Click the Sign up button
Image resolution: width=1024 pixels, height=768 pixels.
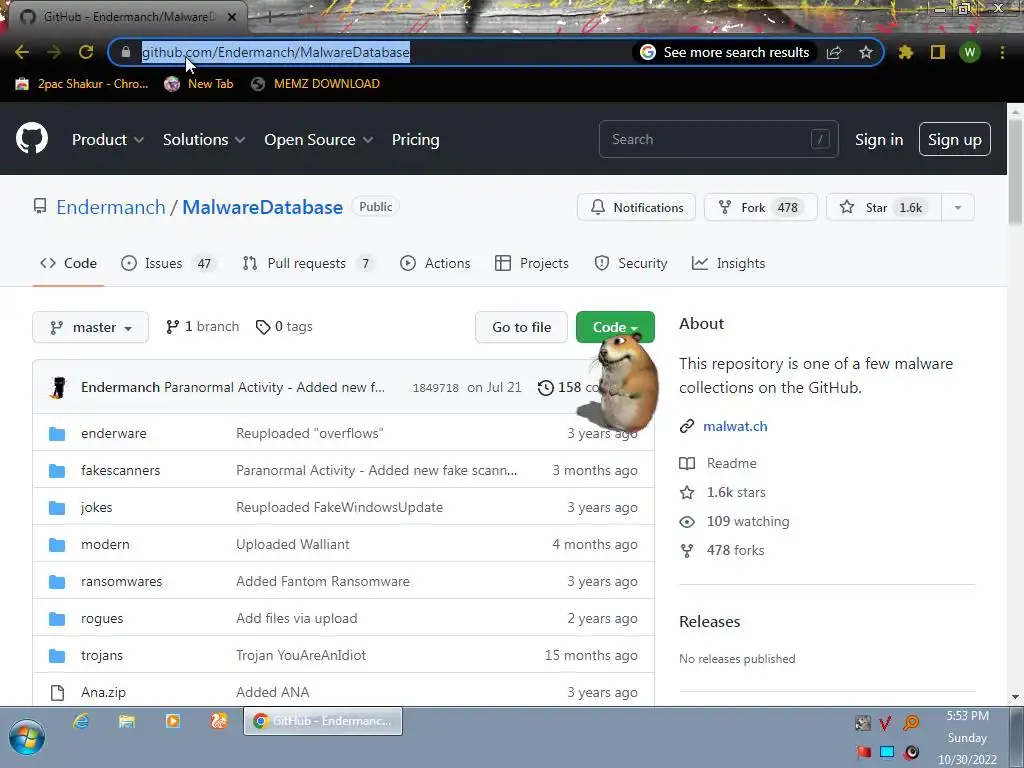point(955,139)
